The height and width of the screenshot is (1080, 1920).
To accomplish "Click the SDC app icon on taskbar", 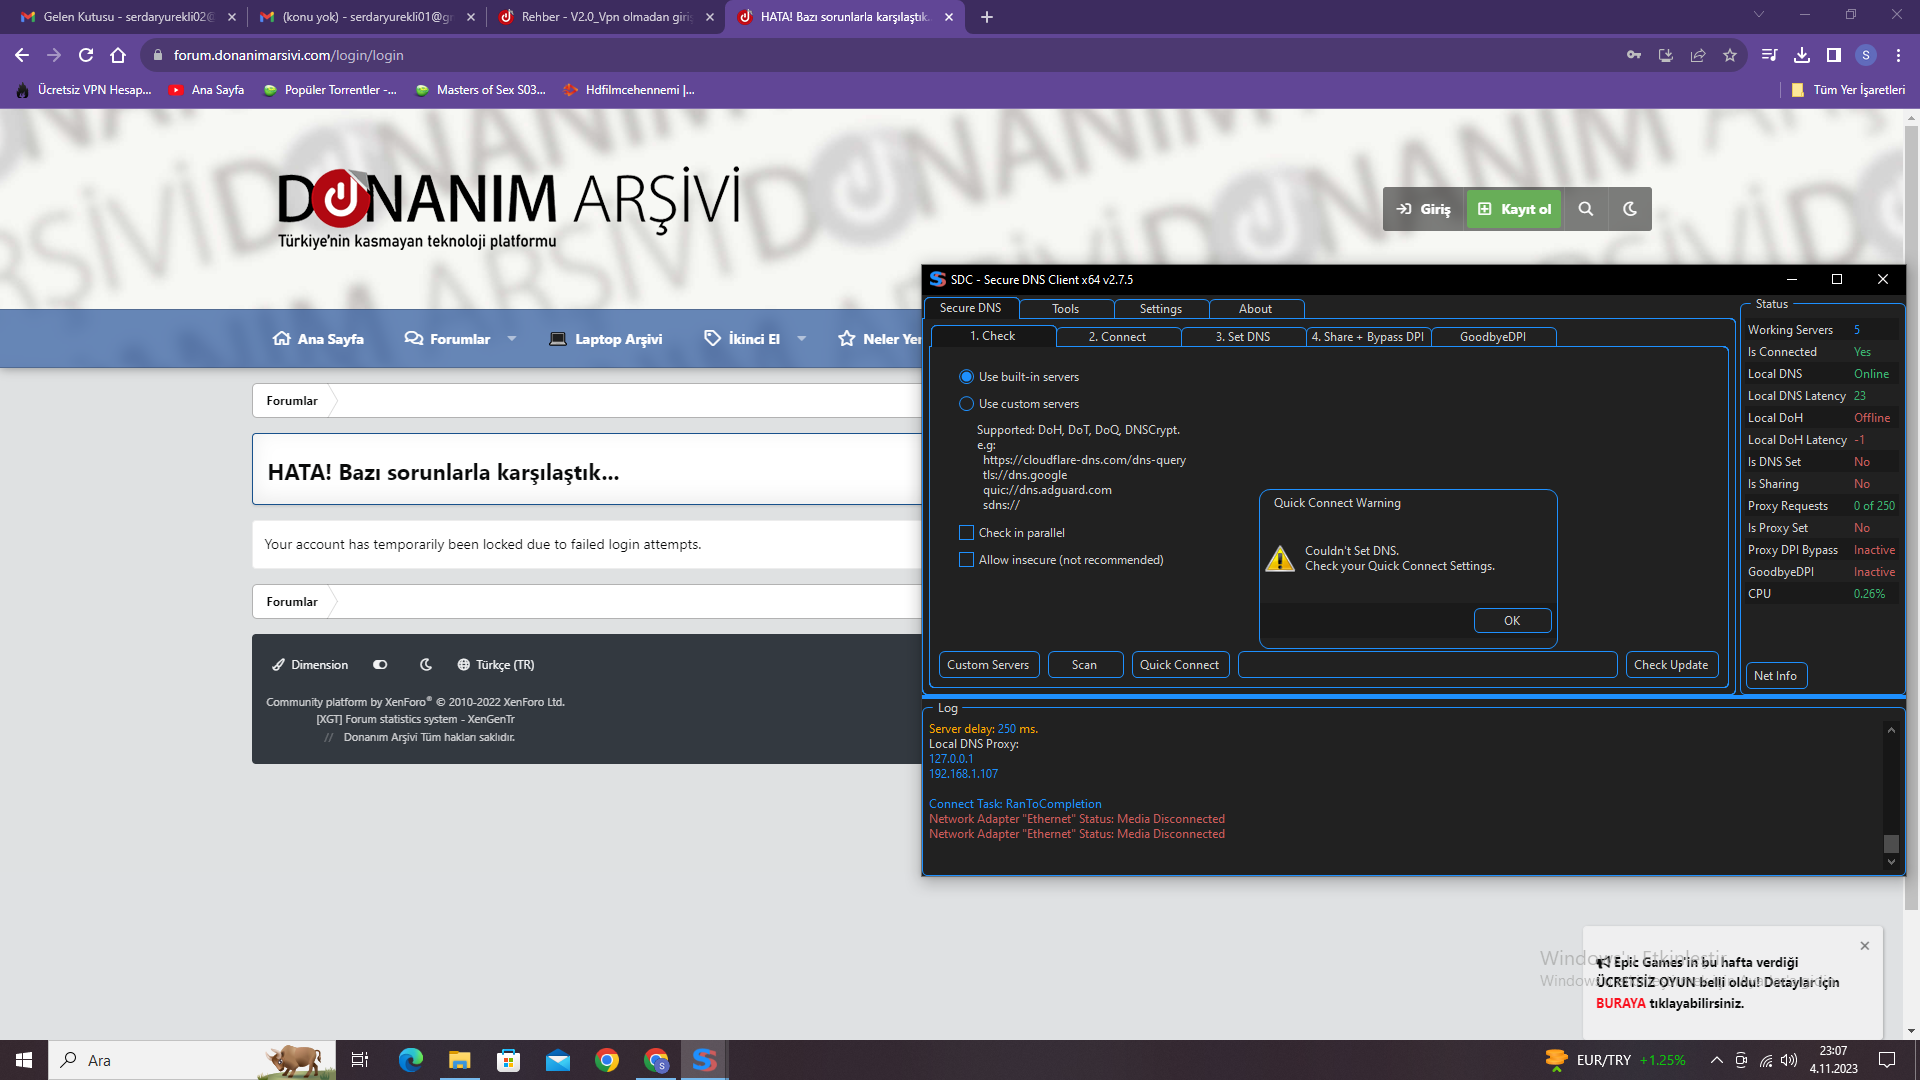I will click(x=705, y=1060).
